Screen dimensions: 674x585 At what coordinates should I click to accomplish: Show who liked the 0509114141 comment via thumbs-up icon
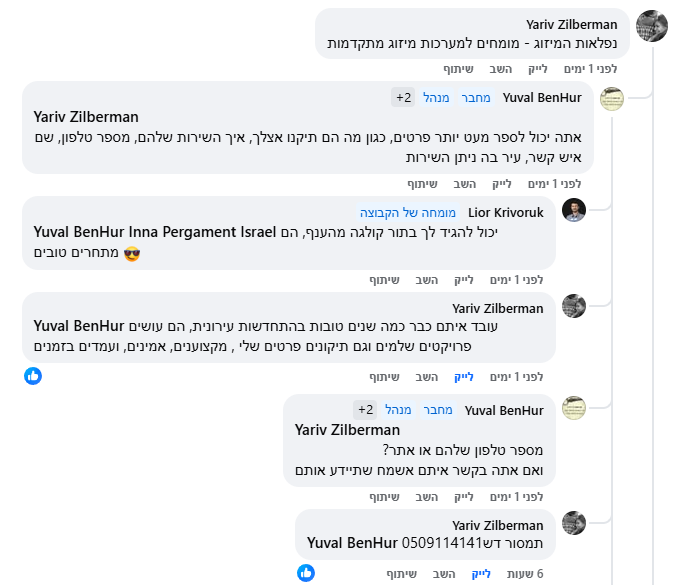pos(306,573)
